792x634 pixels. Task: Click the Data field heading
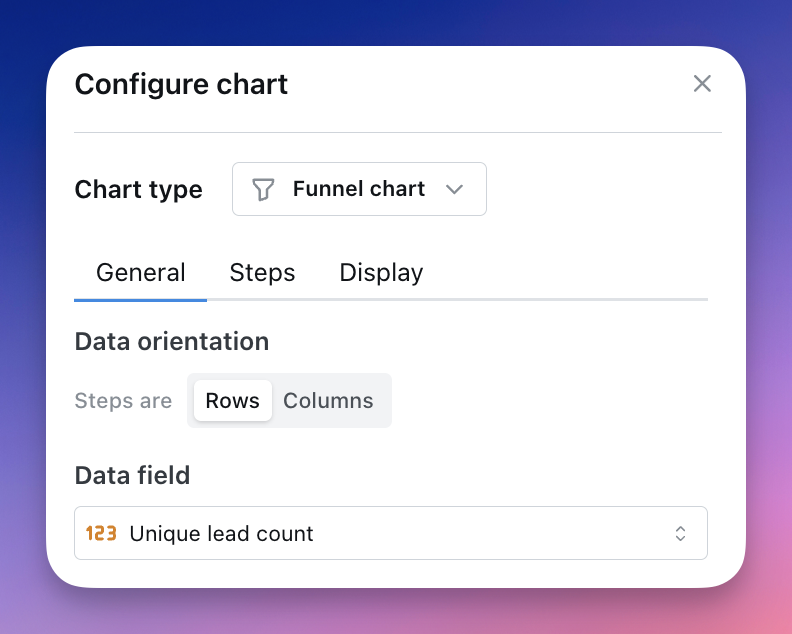[132, 475]
